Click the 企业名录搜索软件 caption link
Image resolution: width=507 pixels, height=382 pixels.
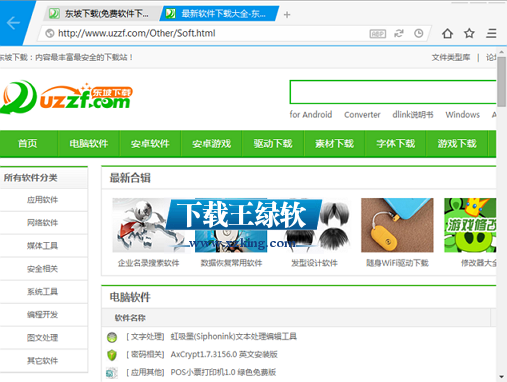pos(148,263)
